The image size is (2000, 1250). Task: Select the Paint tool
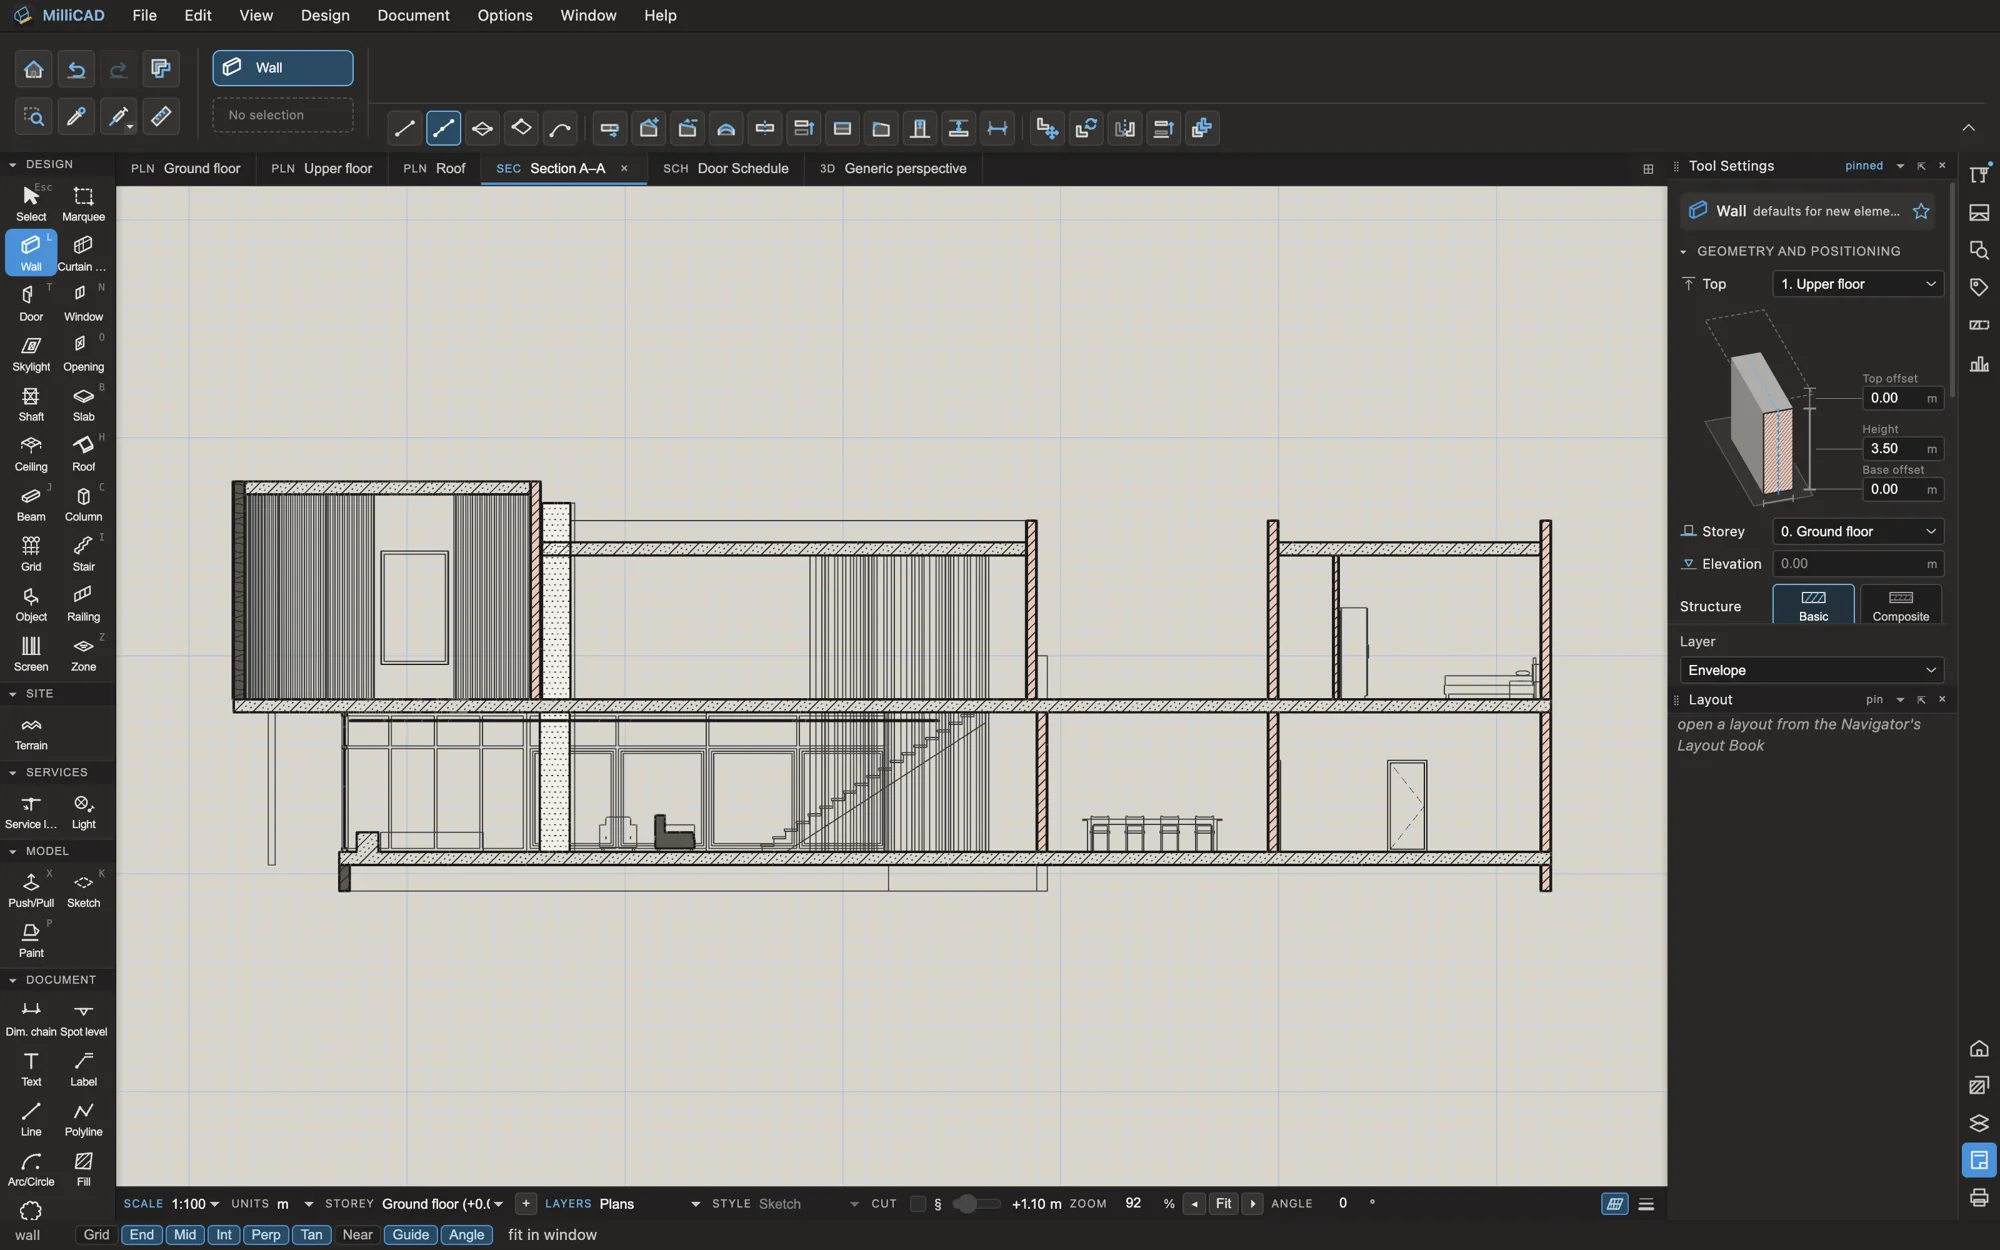31,939
